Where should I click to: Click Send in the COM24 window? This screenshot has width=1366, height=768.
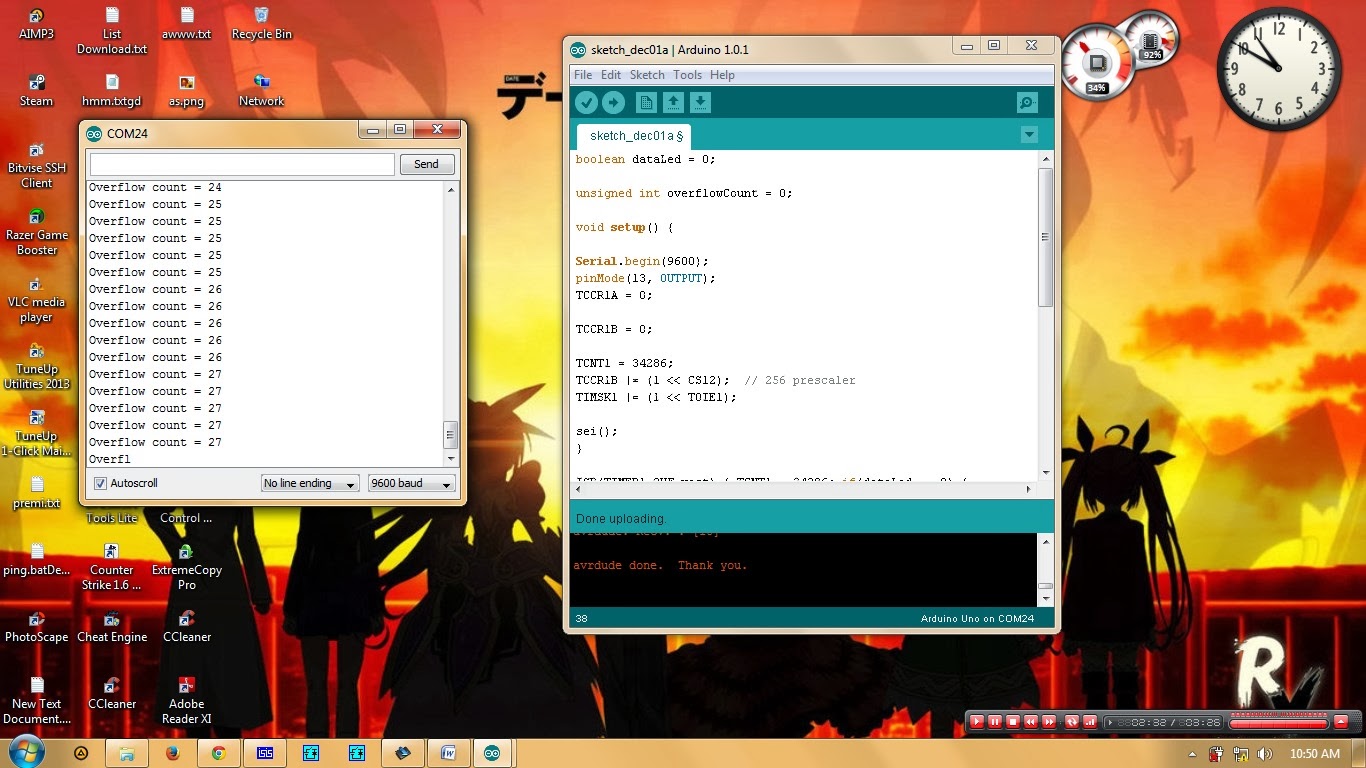[x=426, y=164]
